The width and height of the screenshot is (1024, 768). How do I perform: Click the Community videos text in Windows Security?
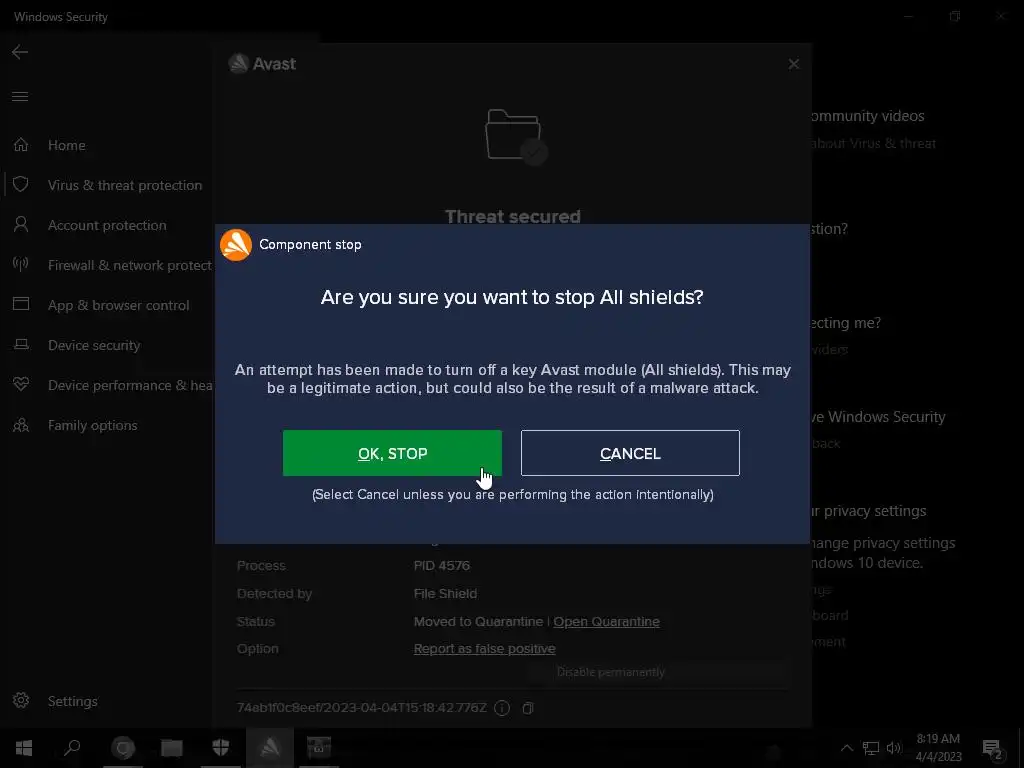tap(867, 116)
